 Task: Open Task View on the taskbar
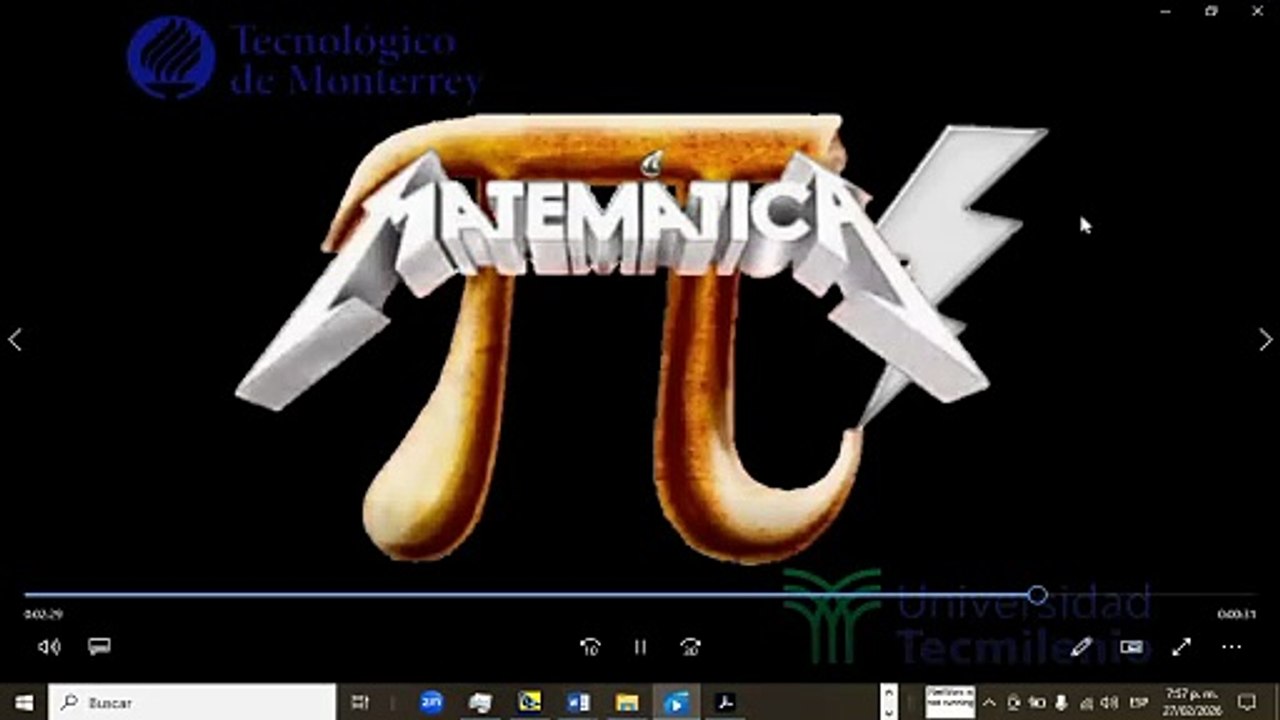(361, 703)
